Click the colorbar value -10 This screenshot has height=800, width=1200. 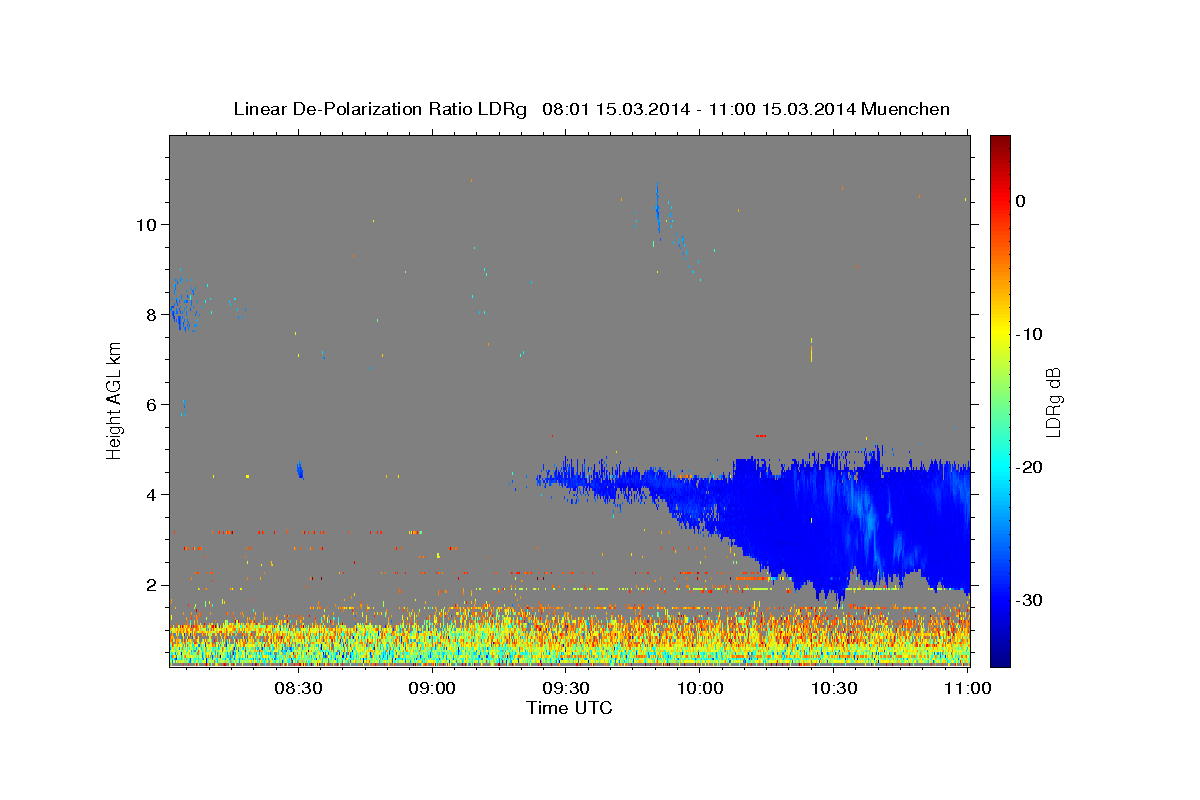(x=1030, y=334)
